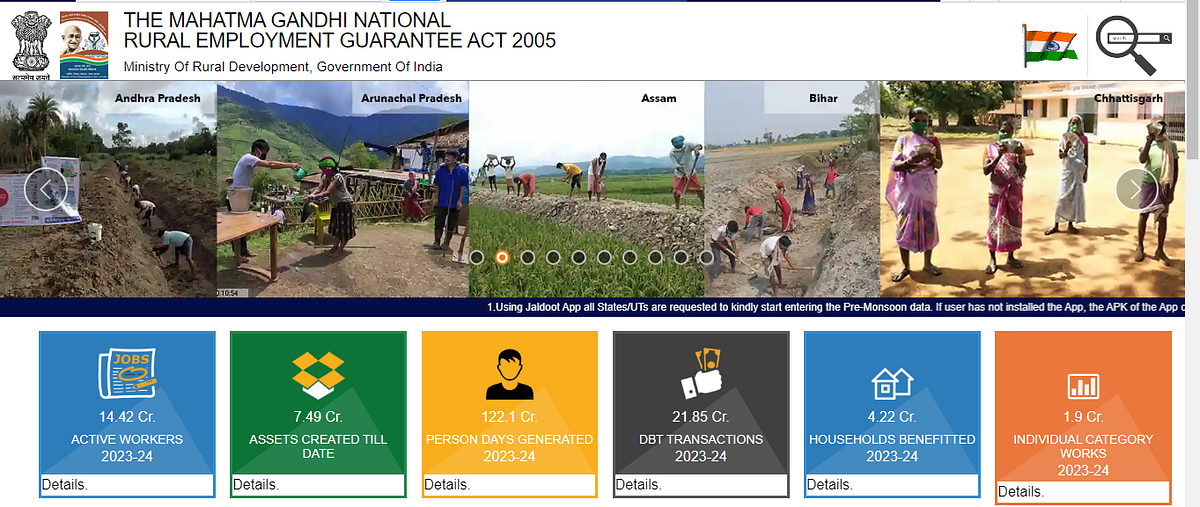Click the HOUSEHOLDS BENEFITTED 2023-24 label

tap(892, 448)
